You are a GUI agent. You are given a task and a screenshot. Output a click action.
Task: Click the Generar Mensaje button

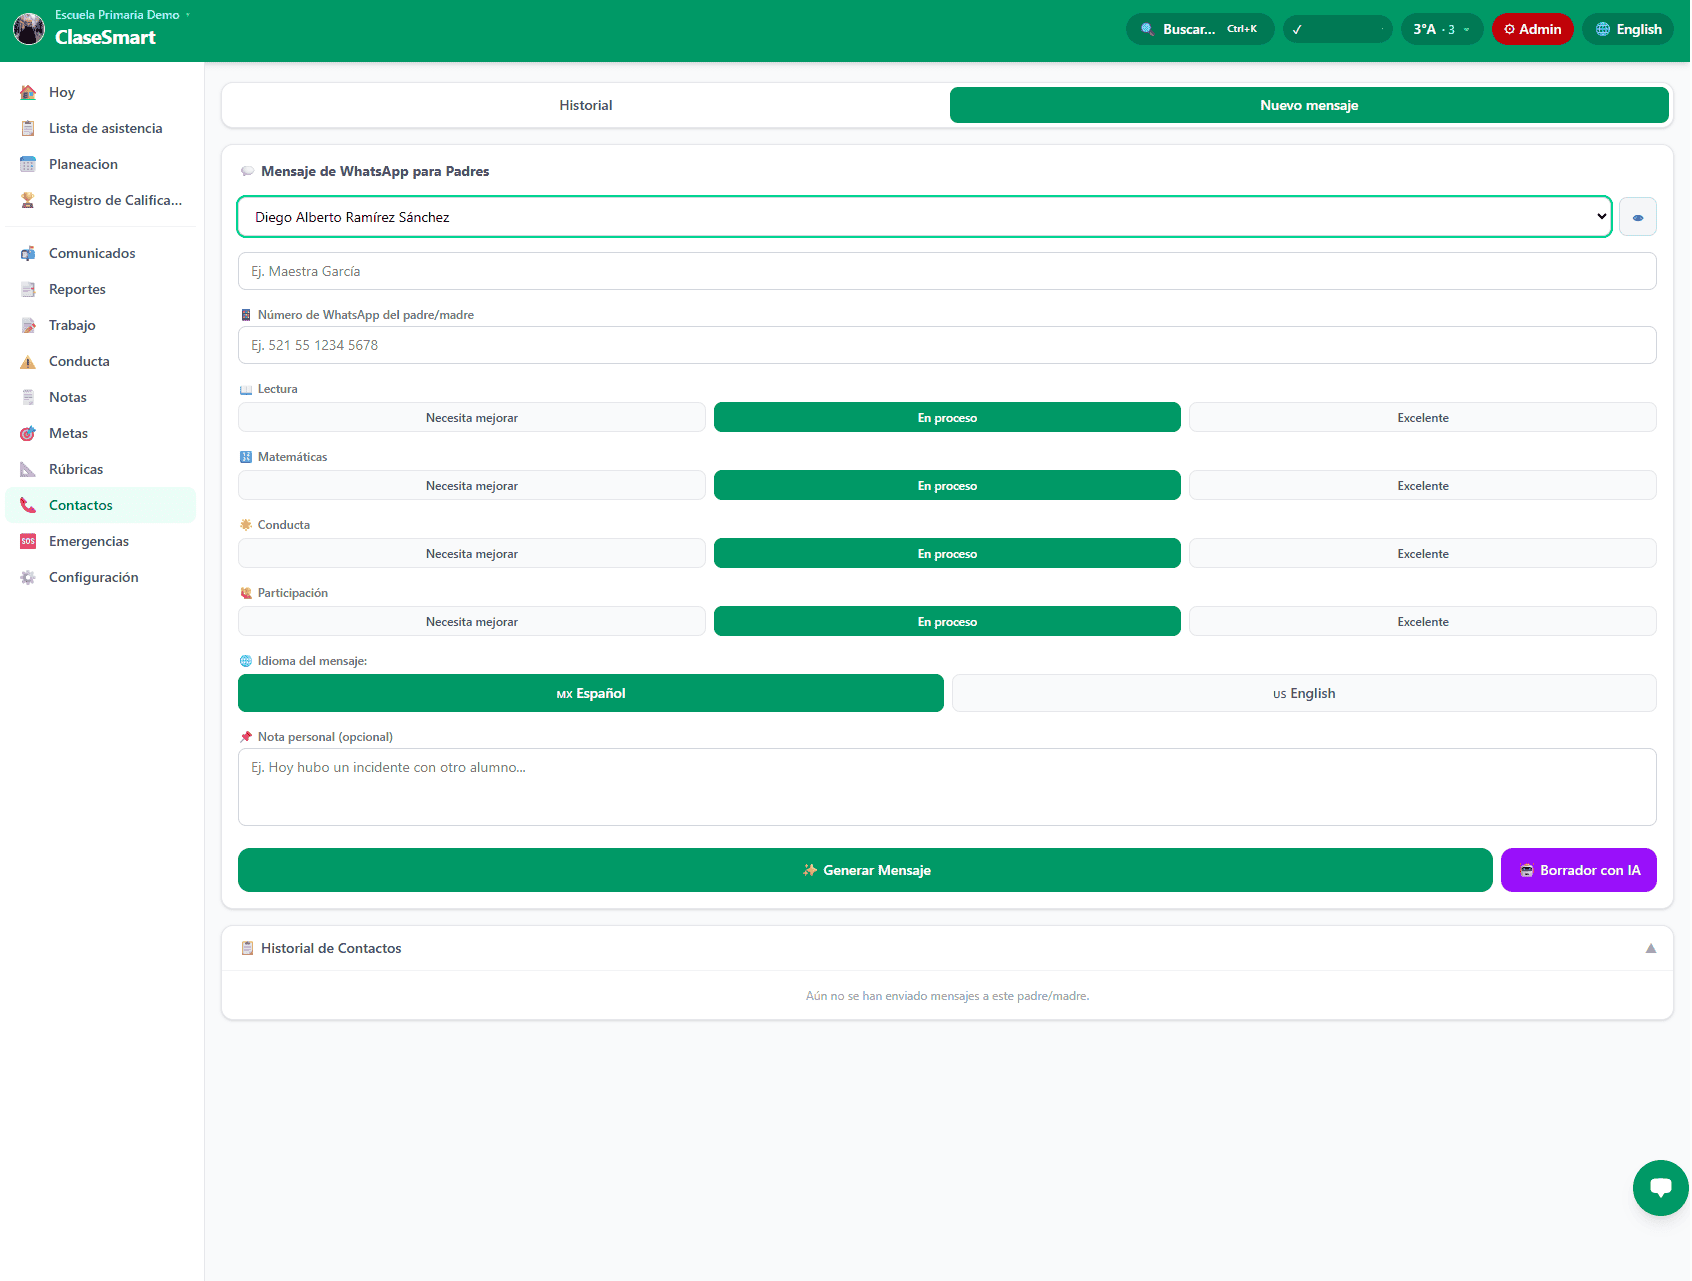pos(865,870)
